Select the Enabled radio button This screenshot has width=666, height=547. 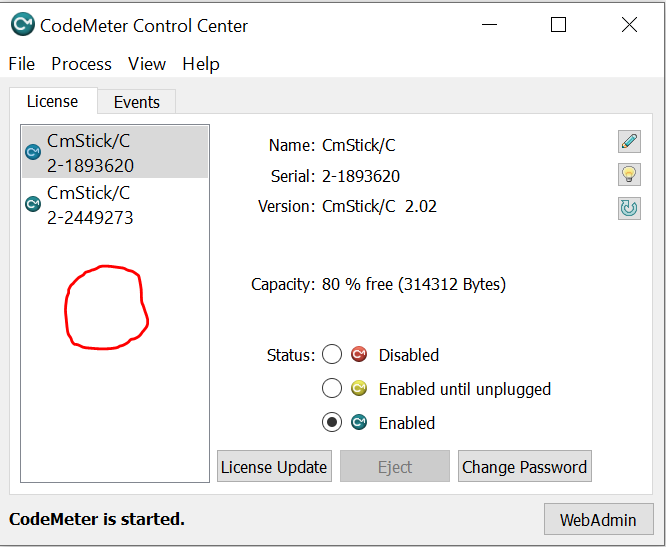pyautogui.click(x=332, y=422)
